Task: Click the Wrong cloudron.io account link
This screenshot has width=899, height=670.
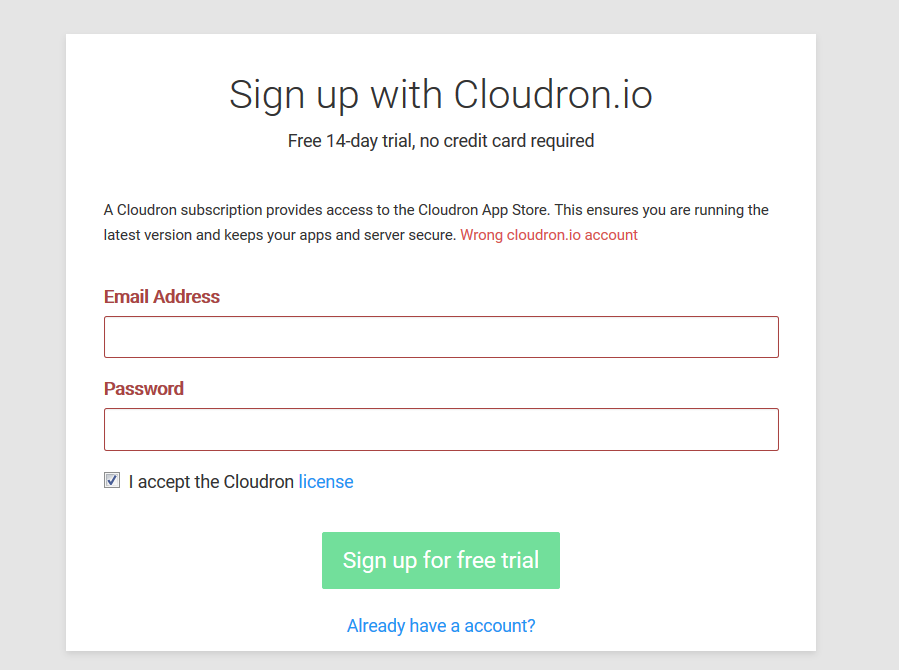Action: [x=548, y=236]
